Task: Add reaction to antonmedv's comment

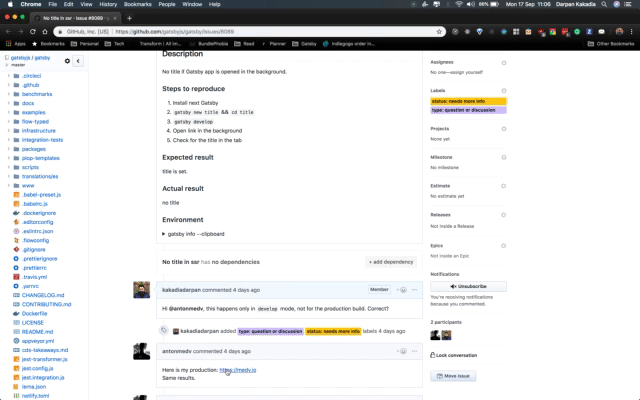Action: point(402,351)
